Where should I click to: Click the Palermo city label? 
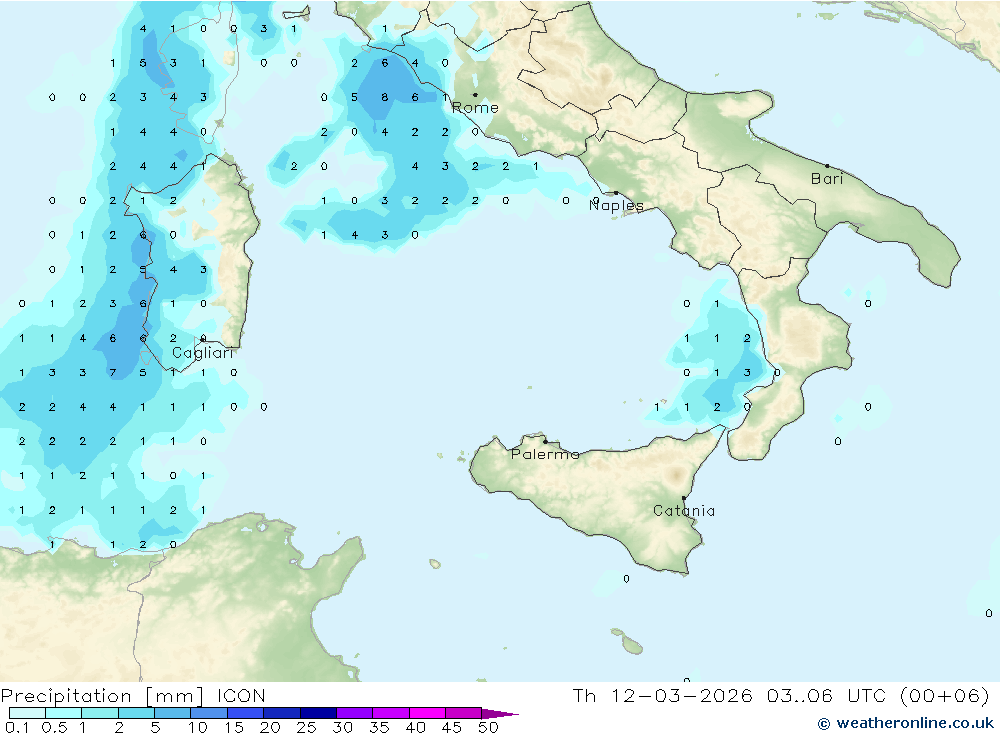tap(545, 454)
